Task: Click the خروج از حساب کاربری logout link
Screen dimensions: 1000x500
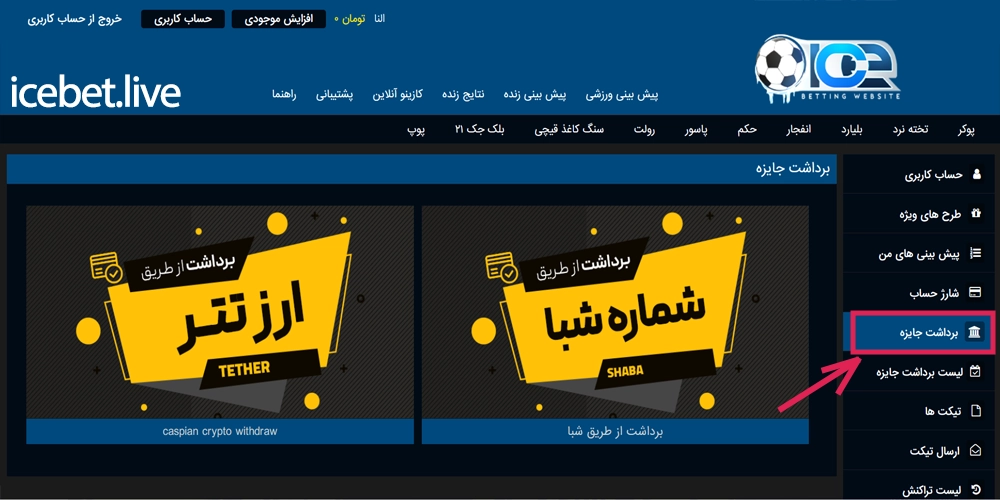Action: tap(74, 18)
